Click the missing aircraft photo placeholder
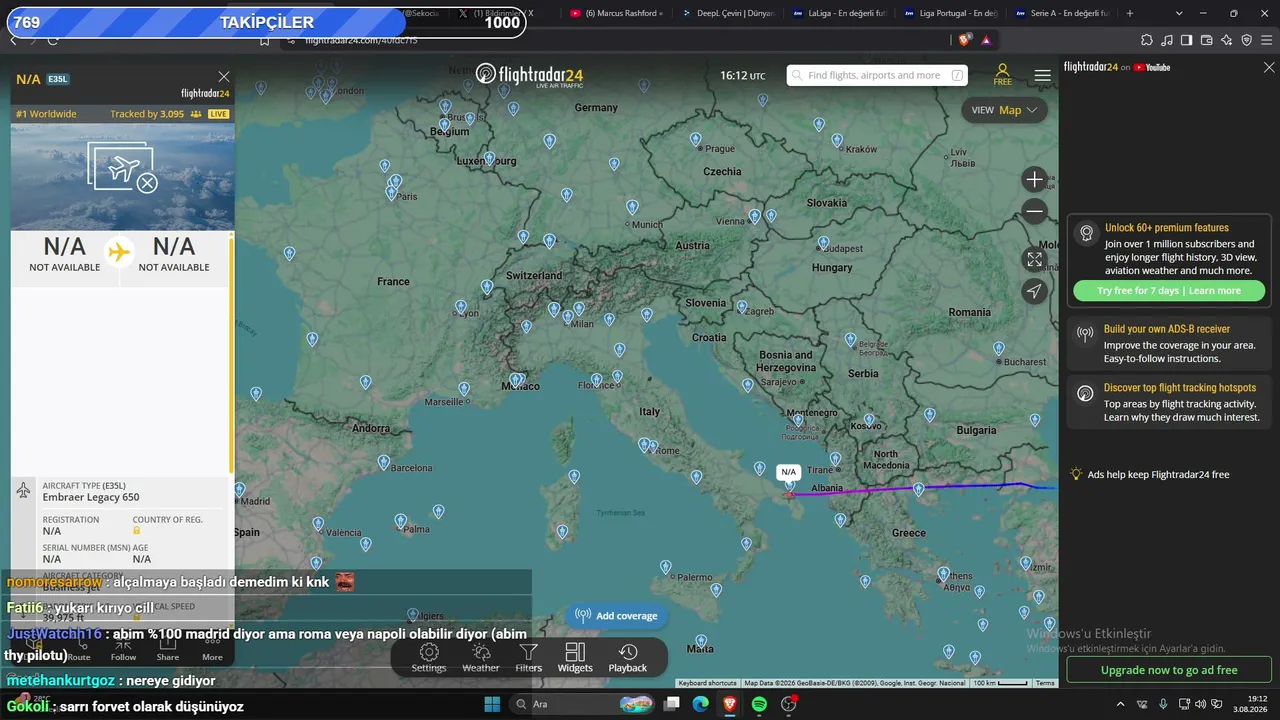 tap(122, 167)
